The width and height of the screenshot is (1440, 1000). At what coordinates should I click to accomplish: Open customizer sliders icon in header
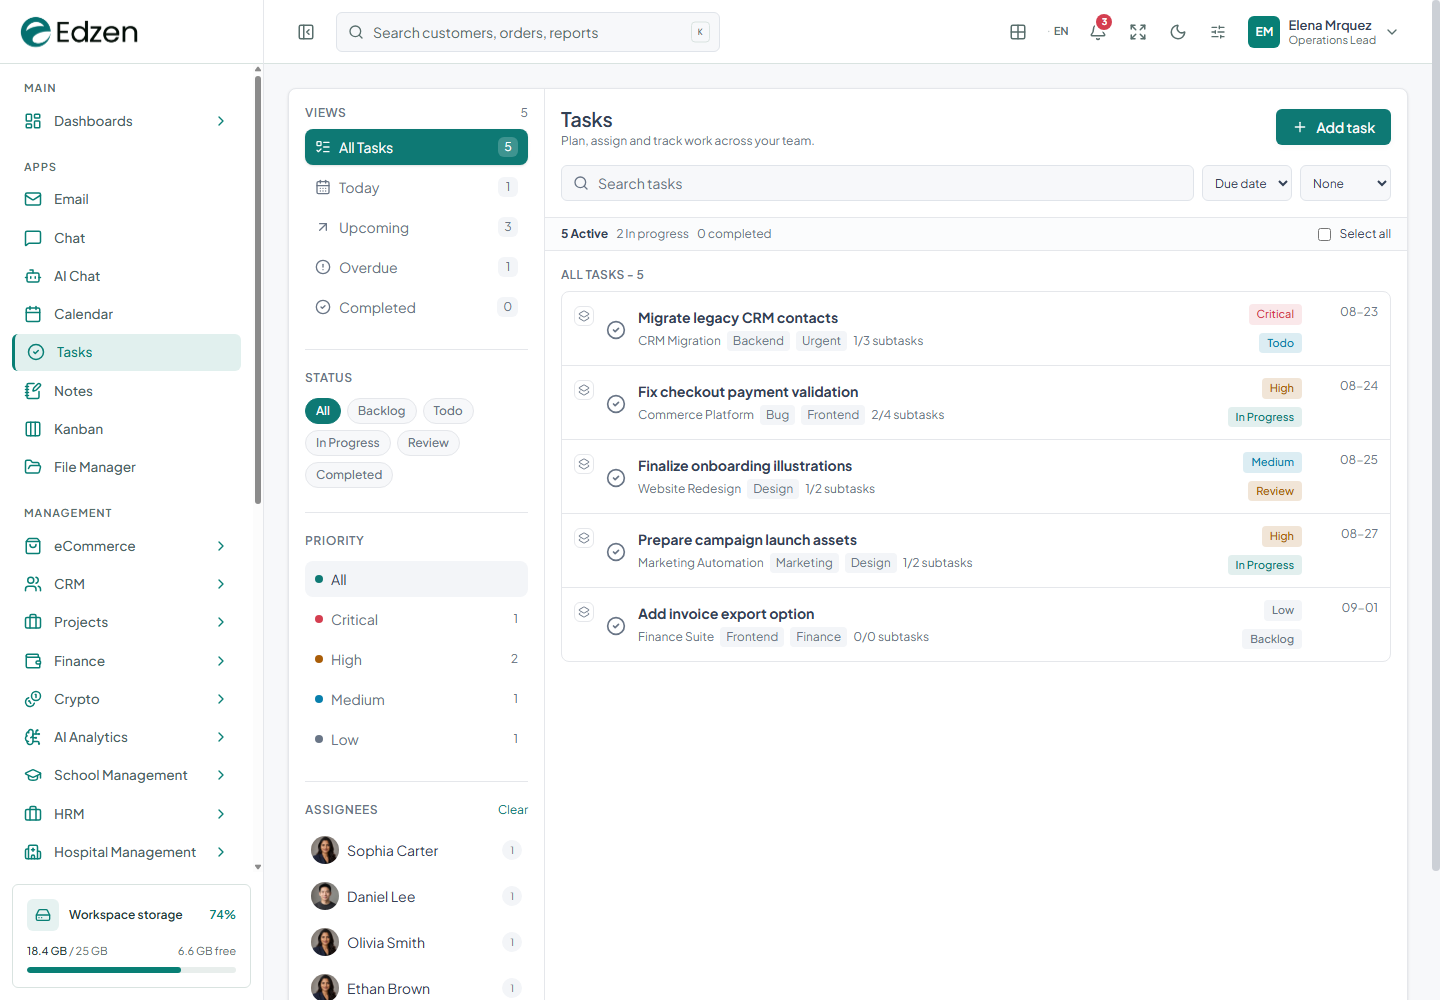(x=1218, y=32)
